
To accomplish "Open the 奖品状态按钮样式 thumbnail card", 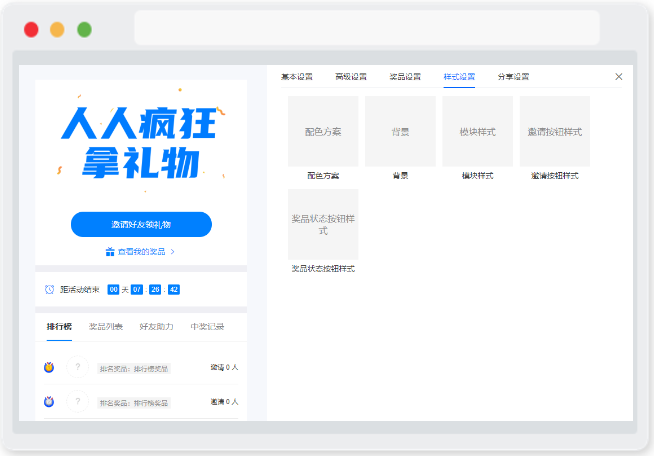I will point(323,224).
